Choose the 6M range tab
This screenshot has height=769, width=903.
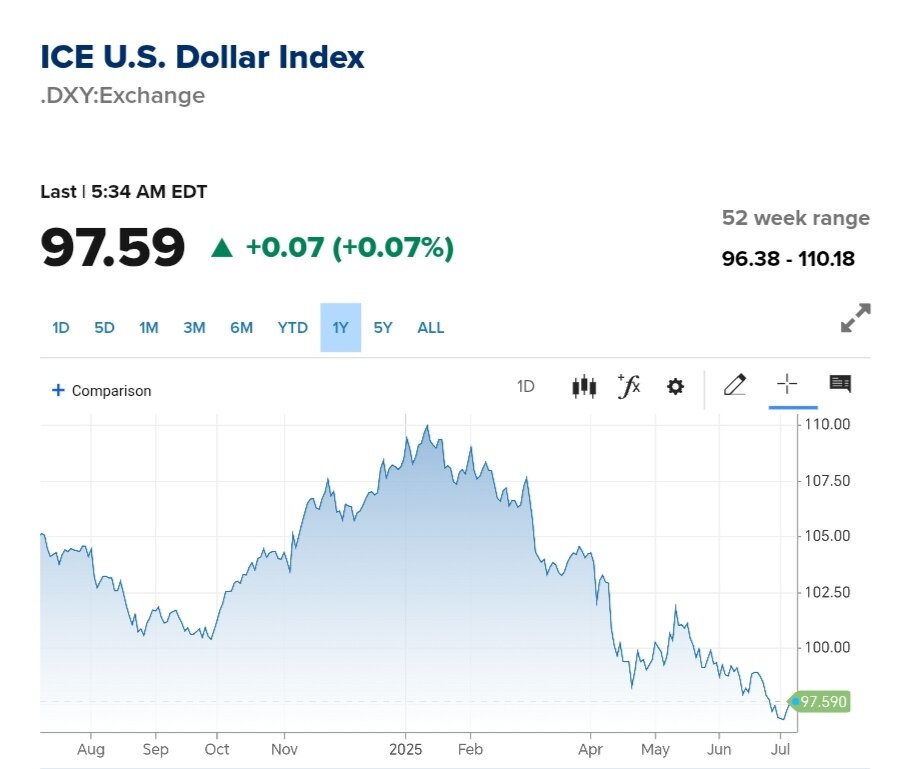click(241, 328)
